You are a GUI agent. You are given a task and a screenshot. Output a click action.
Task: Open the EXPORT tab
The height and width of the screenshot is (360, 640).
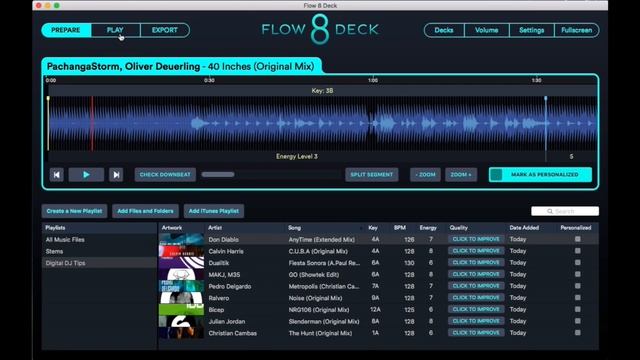(x=165, y=30)
